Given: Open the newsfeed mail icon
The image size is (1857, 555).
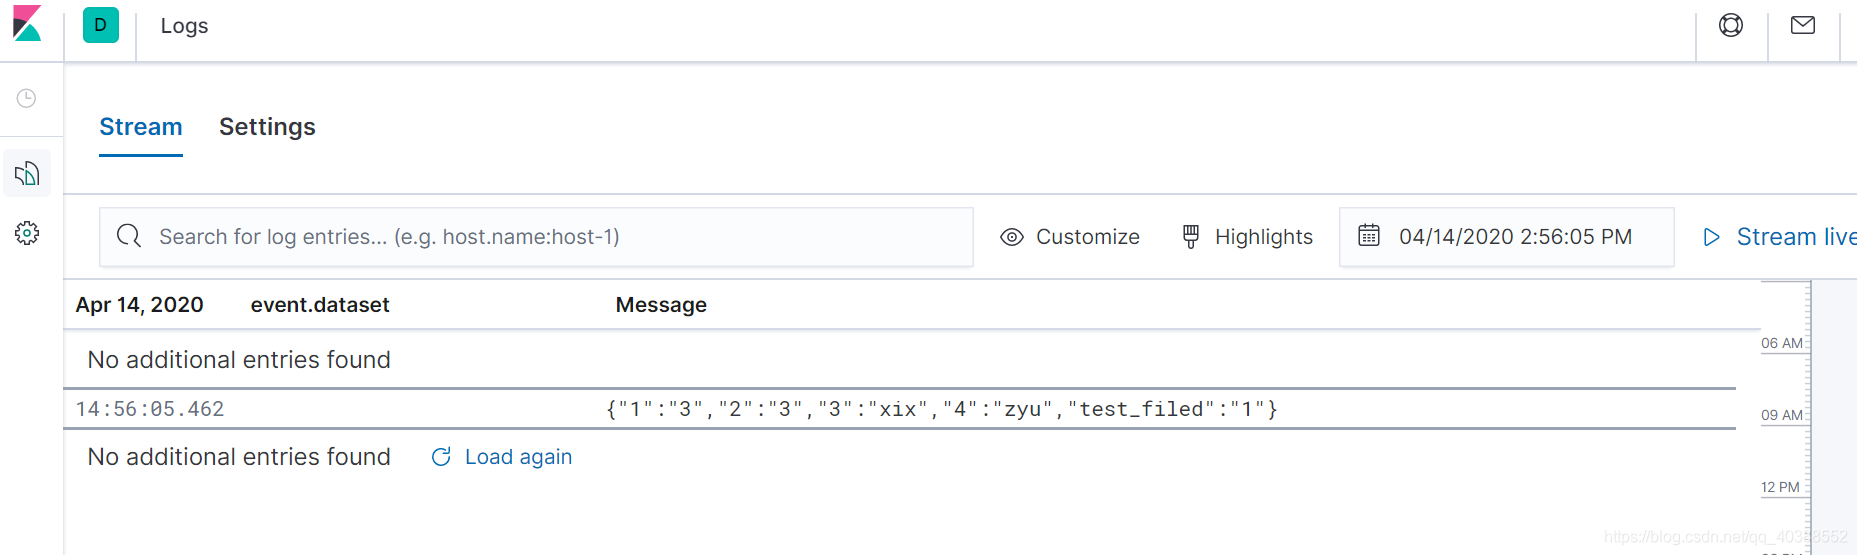Looking at the screenshot, I should (1803, 25).
